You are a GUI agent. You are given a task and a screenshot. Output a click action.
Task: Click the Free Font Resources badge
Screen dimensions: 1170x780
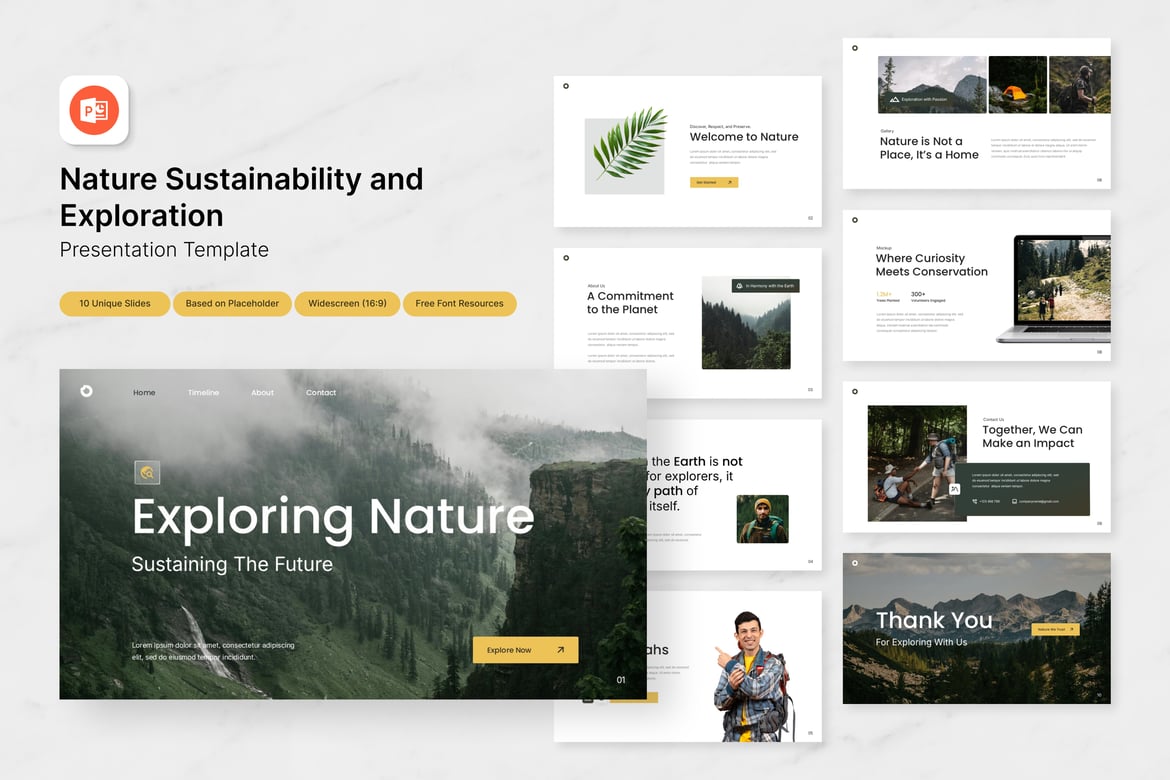click(x=460, y=304)
